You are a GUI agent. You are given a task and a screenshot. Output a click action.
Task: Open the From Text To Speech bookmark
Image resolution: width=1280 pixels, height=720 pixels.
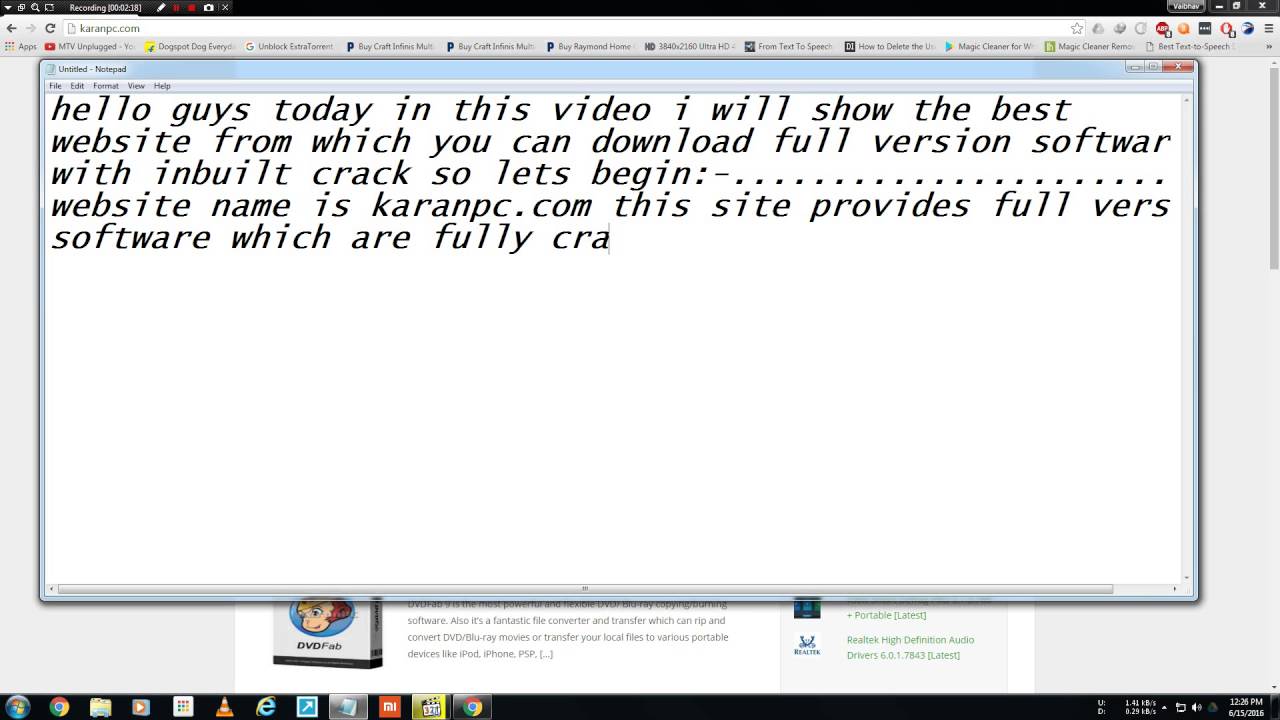[789, 46]
